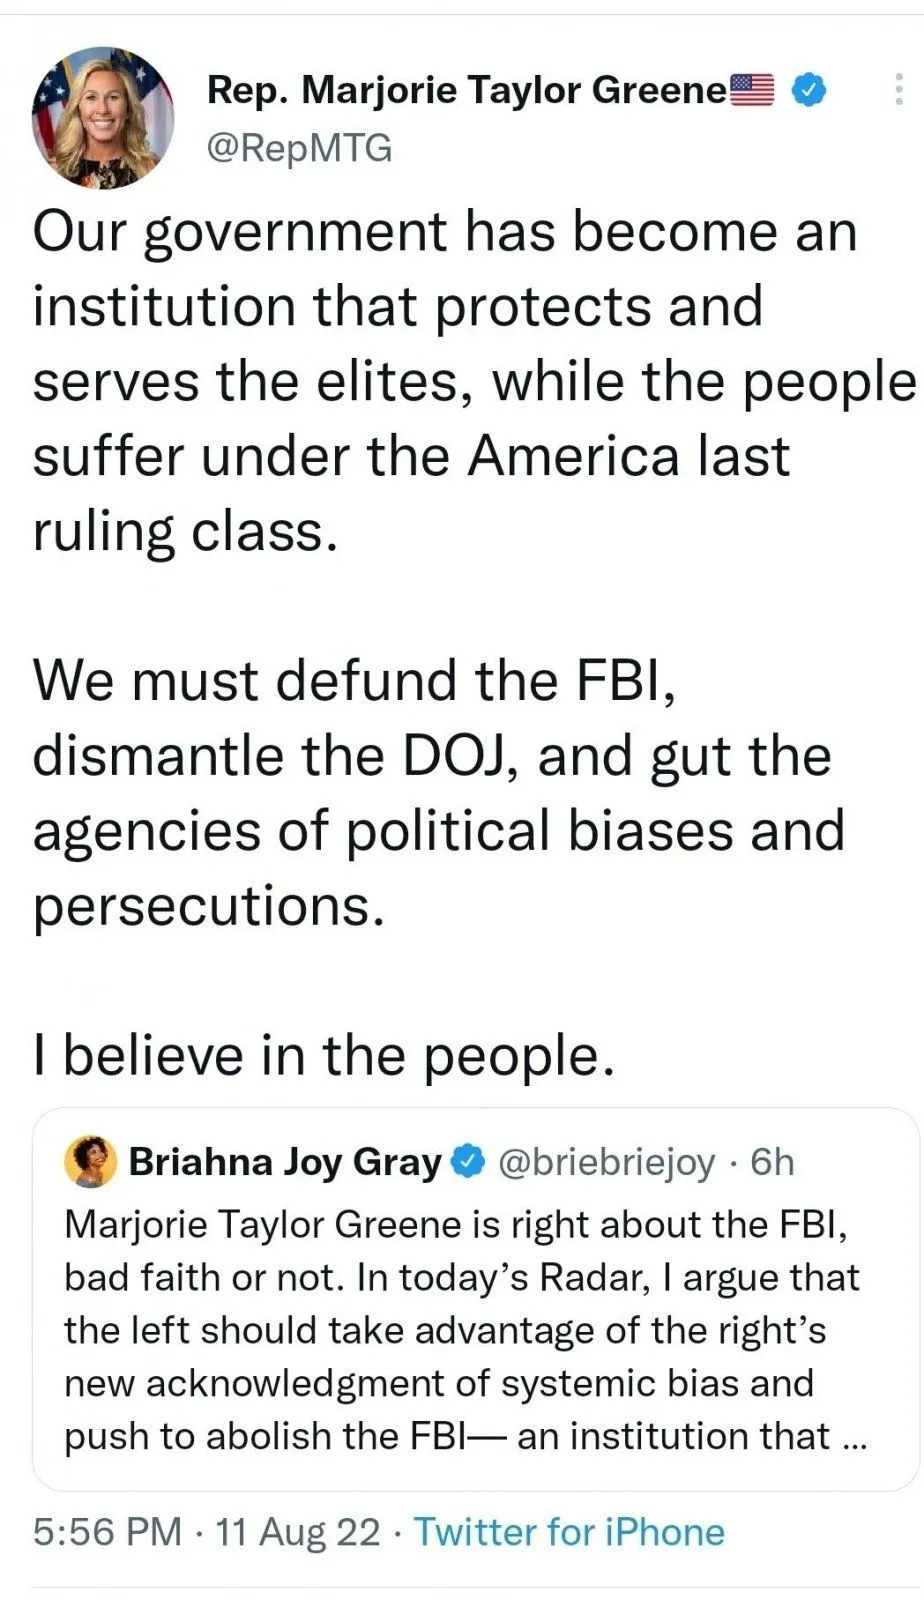
Task: Expand the truncated quoted tweet ellipsis
Action: point(855,1437)
